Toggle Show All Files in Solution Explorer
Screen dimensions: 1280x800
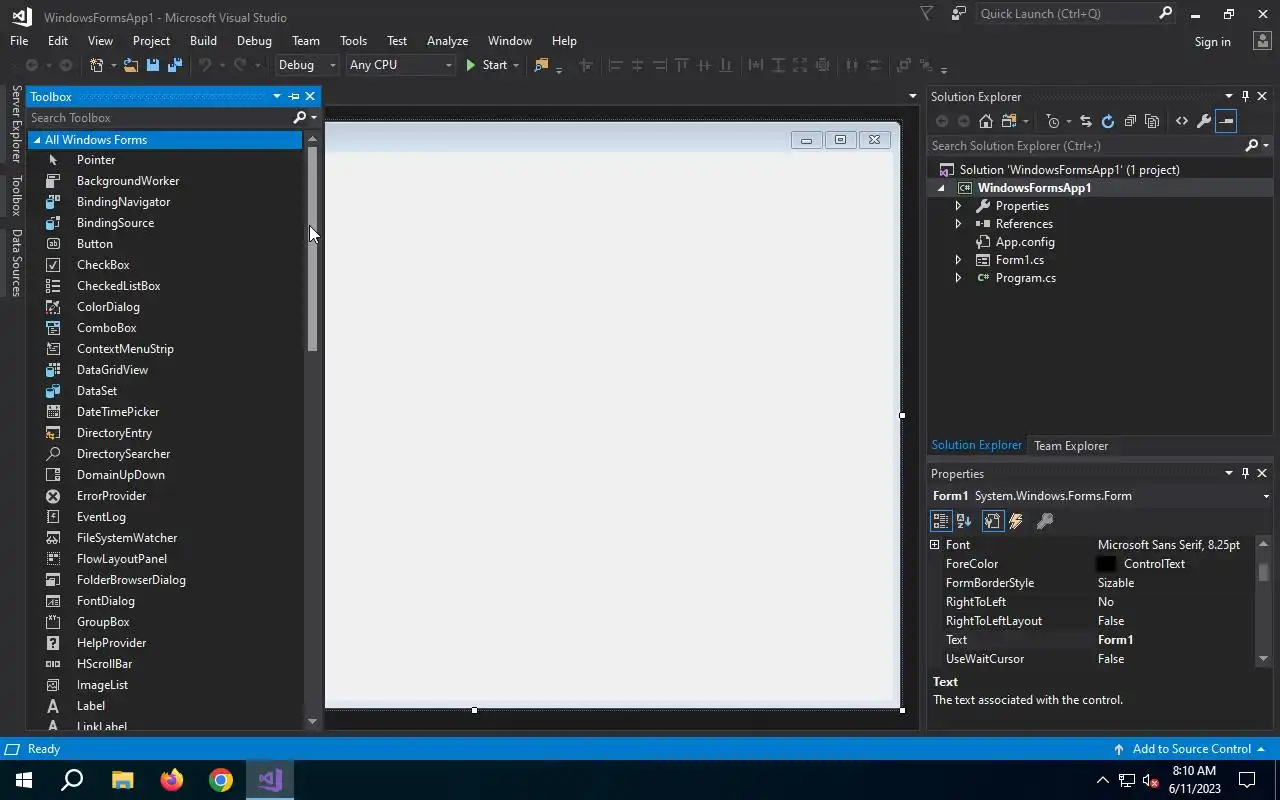[1152, 121]
